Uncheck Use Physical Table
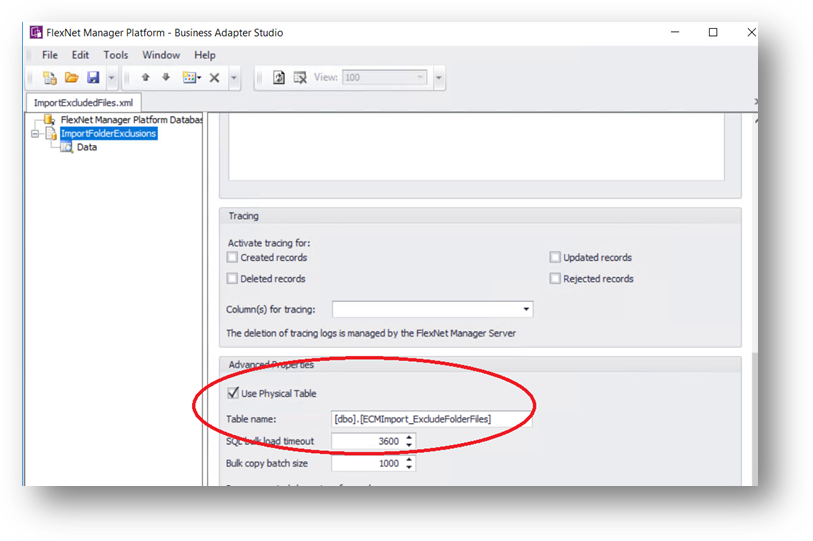 233,393
